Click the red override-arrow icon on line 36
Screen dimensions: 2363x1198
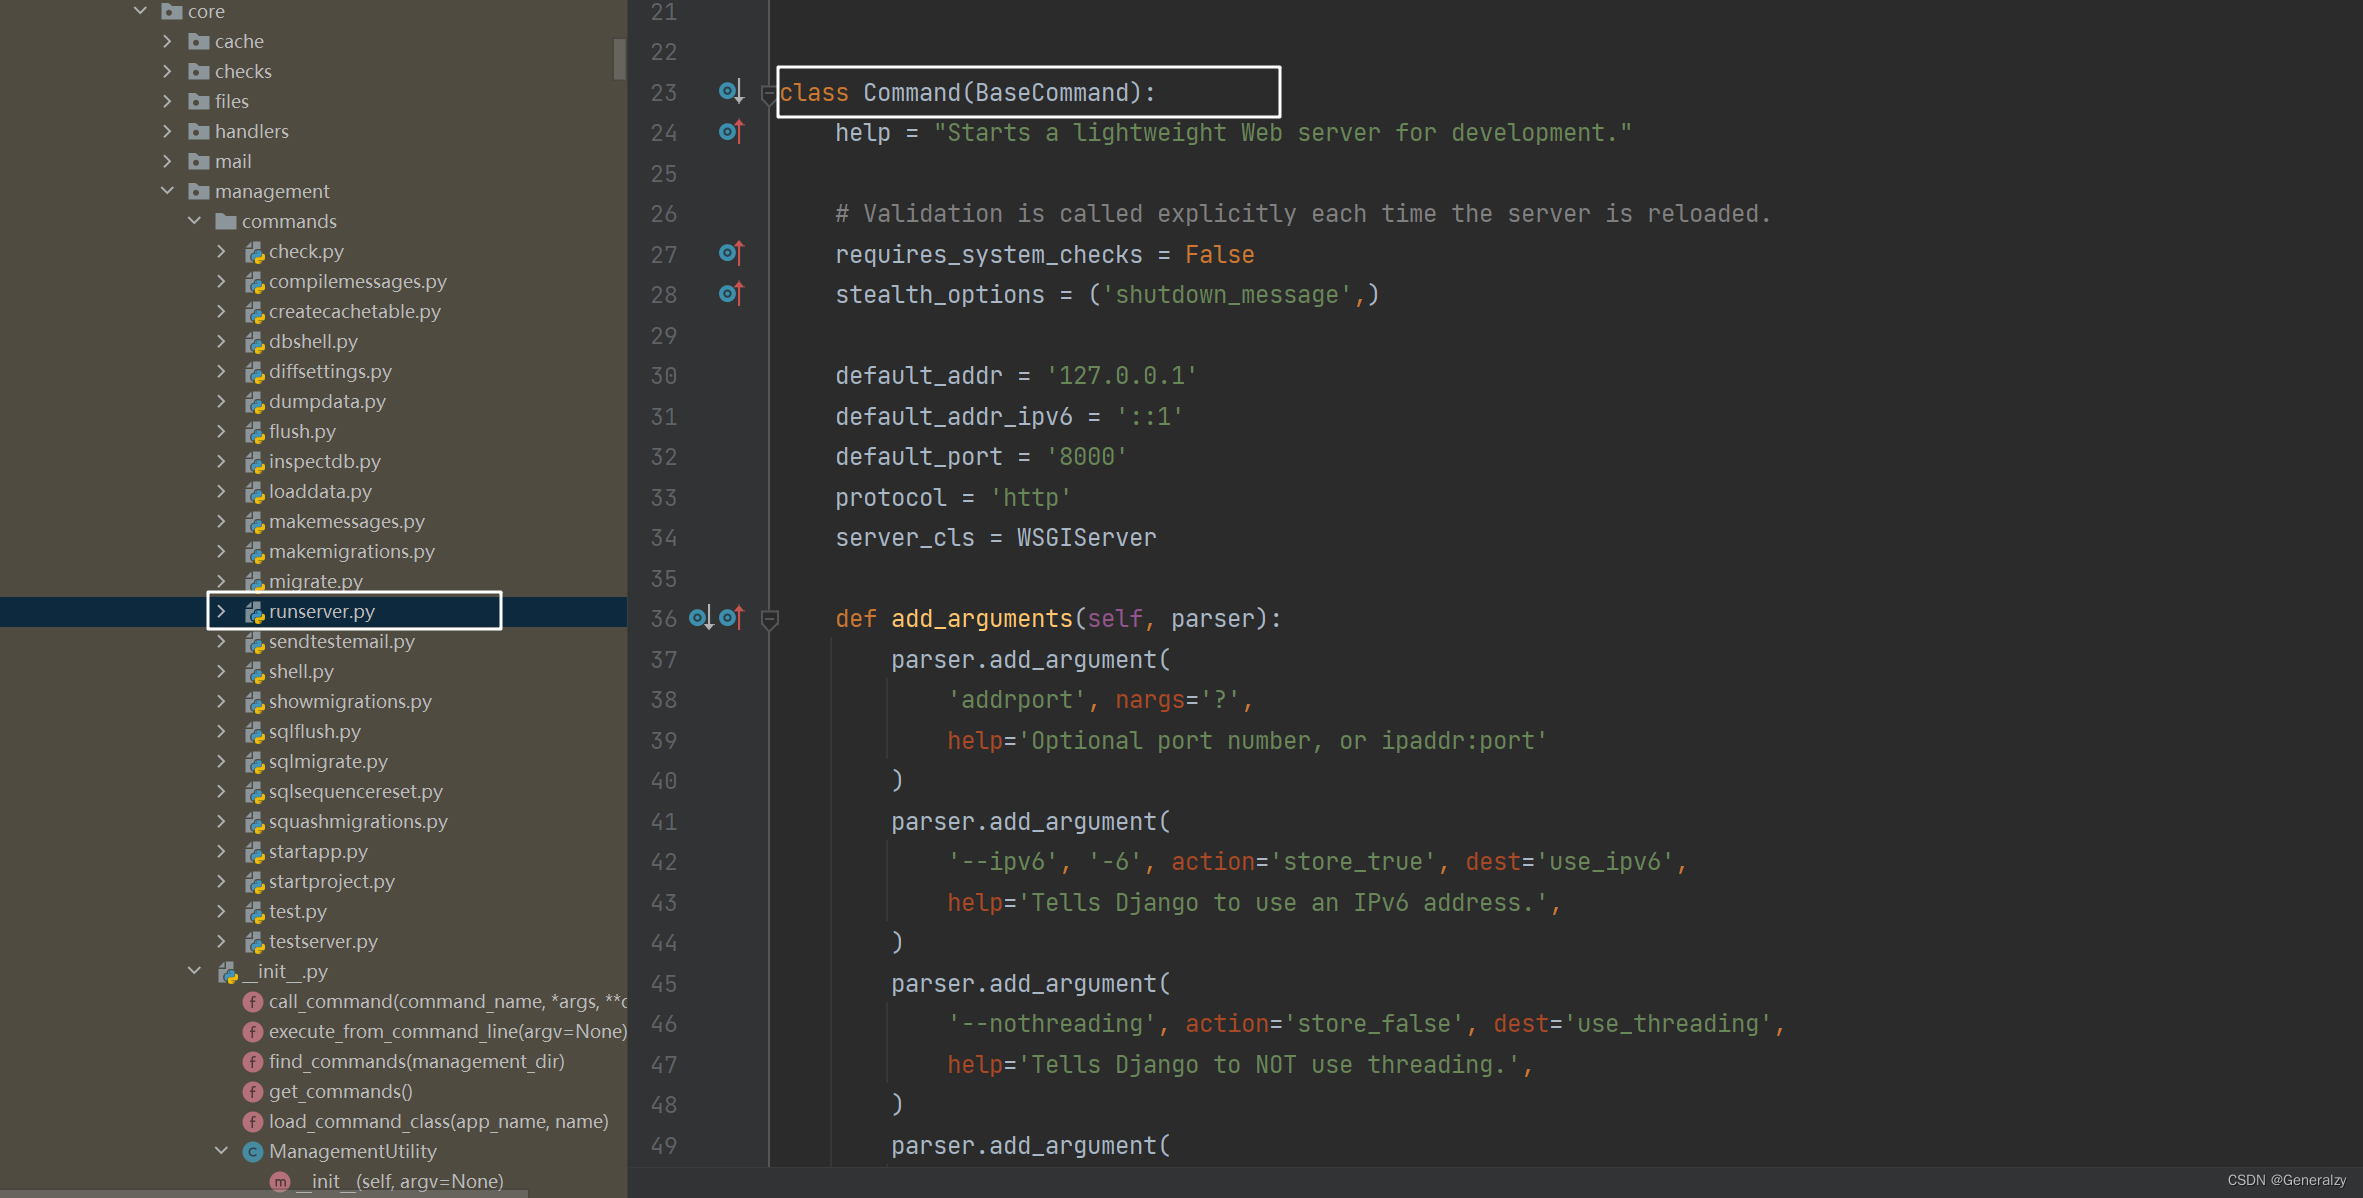point(732,618)
